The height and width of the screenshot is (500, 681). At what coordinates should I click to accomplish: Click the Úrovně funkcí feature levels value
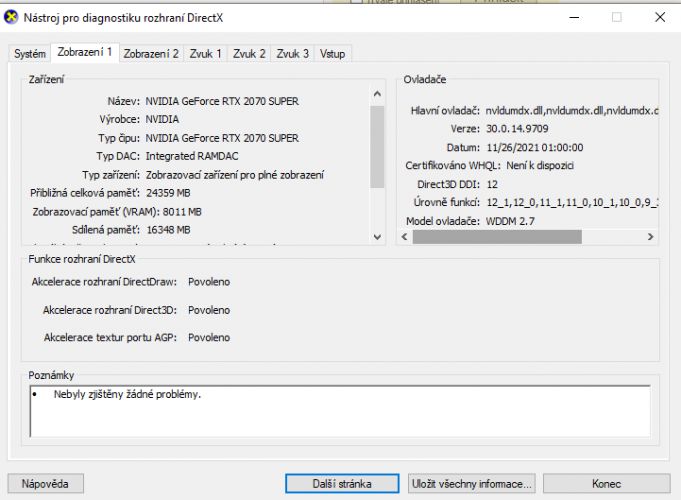tap(572, 202)
